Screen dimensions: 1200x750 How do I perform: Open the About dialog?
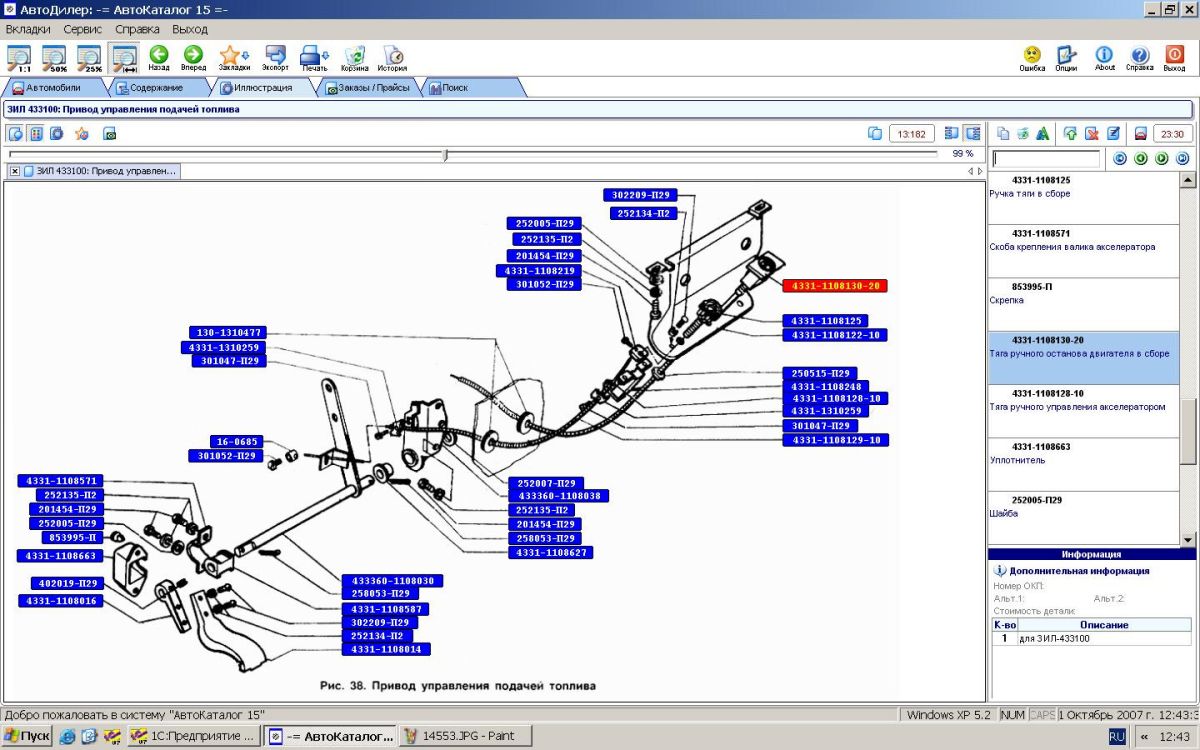pos(1104,58)
